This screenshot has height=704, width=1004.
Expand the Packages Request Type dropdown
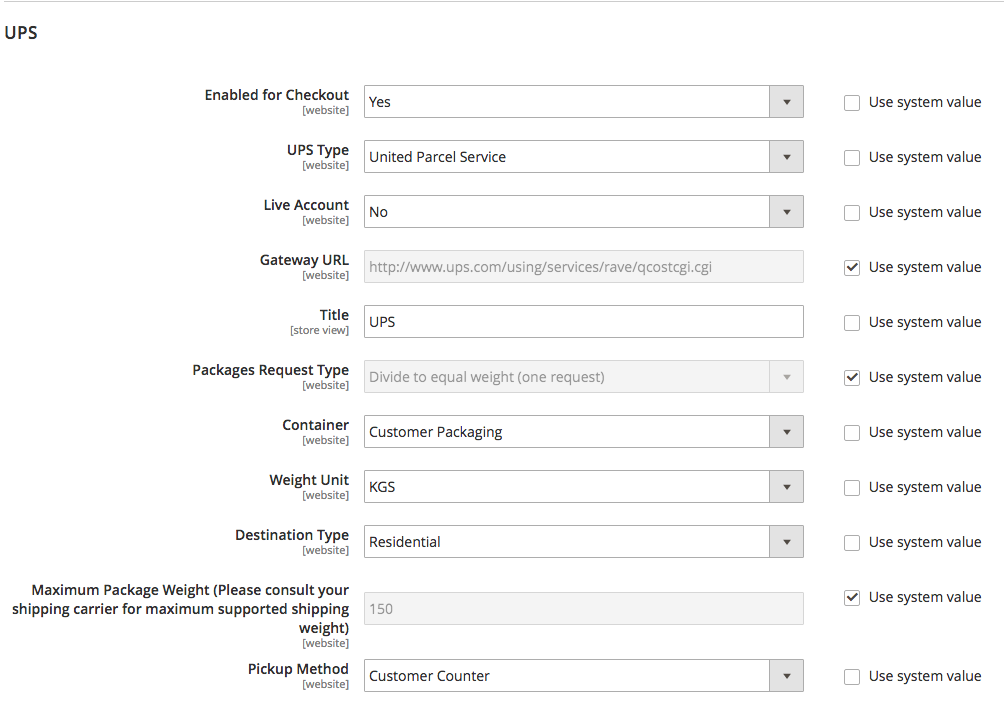(786, 376)
